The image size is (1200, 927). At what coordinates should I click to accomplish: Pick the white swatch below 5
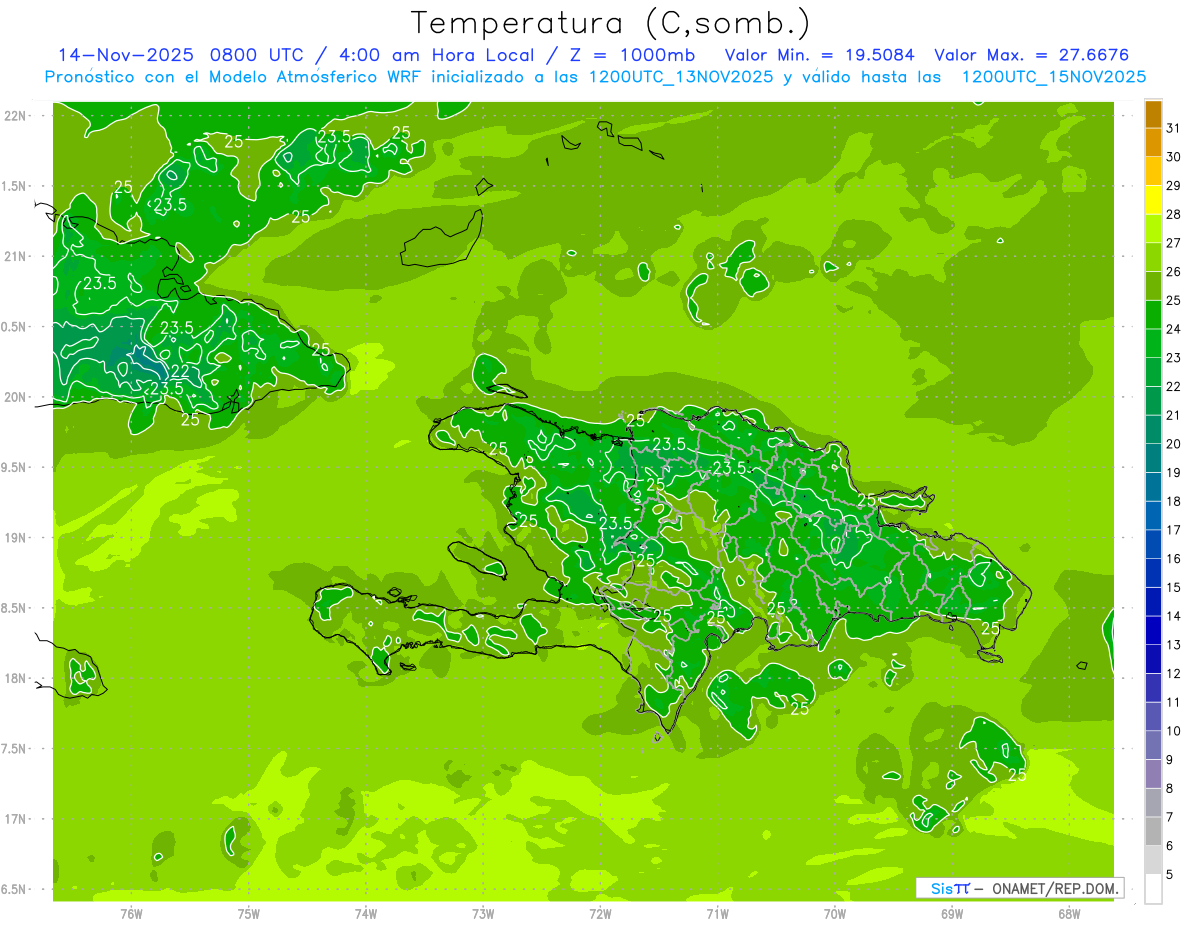1153,889
